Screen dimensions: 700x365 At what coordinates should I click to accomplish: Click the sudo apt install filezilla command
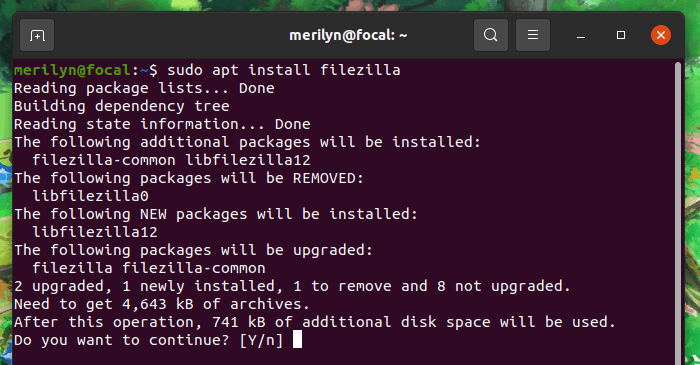tap(283, 70)
